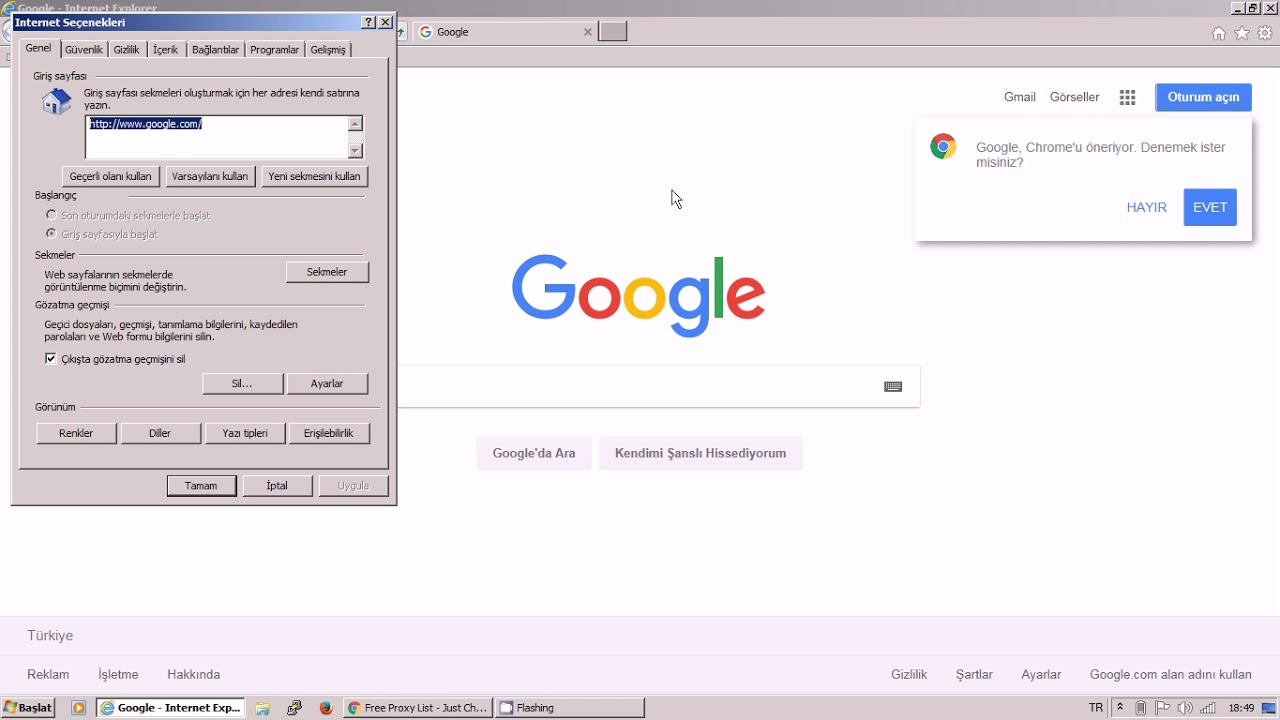This screenshot has width=1280, height=720.
Task: Decline Chrome suggestion with HAYIR
Action: (x=1147, y=208)
